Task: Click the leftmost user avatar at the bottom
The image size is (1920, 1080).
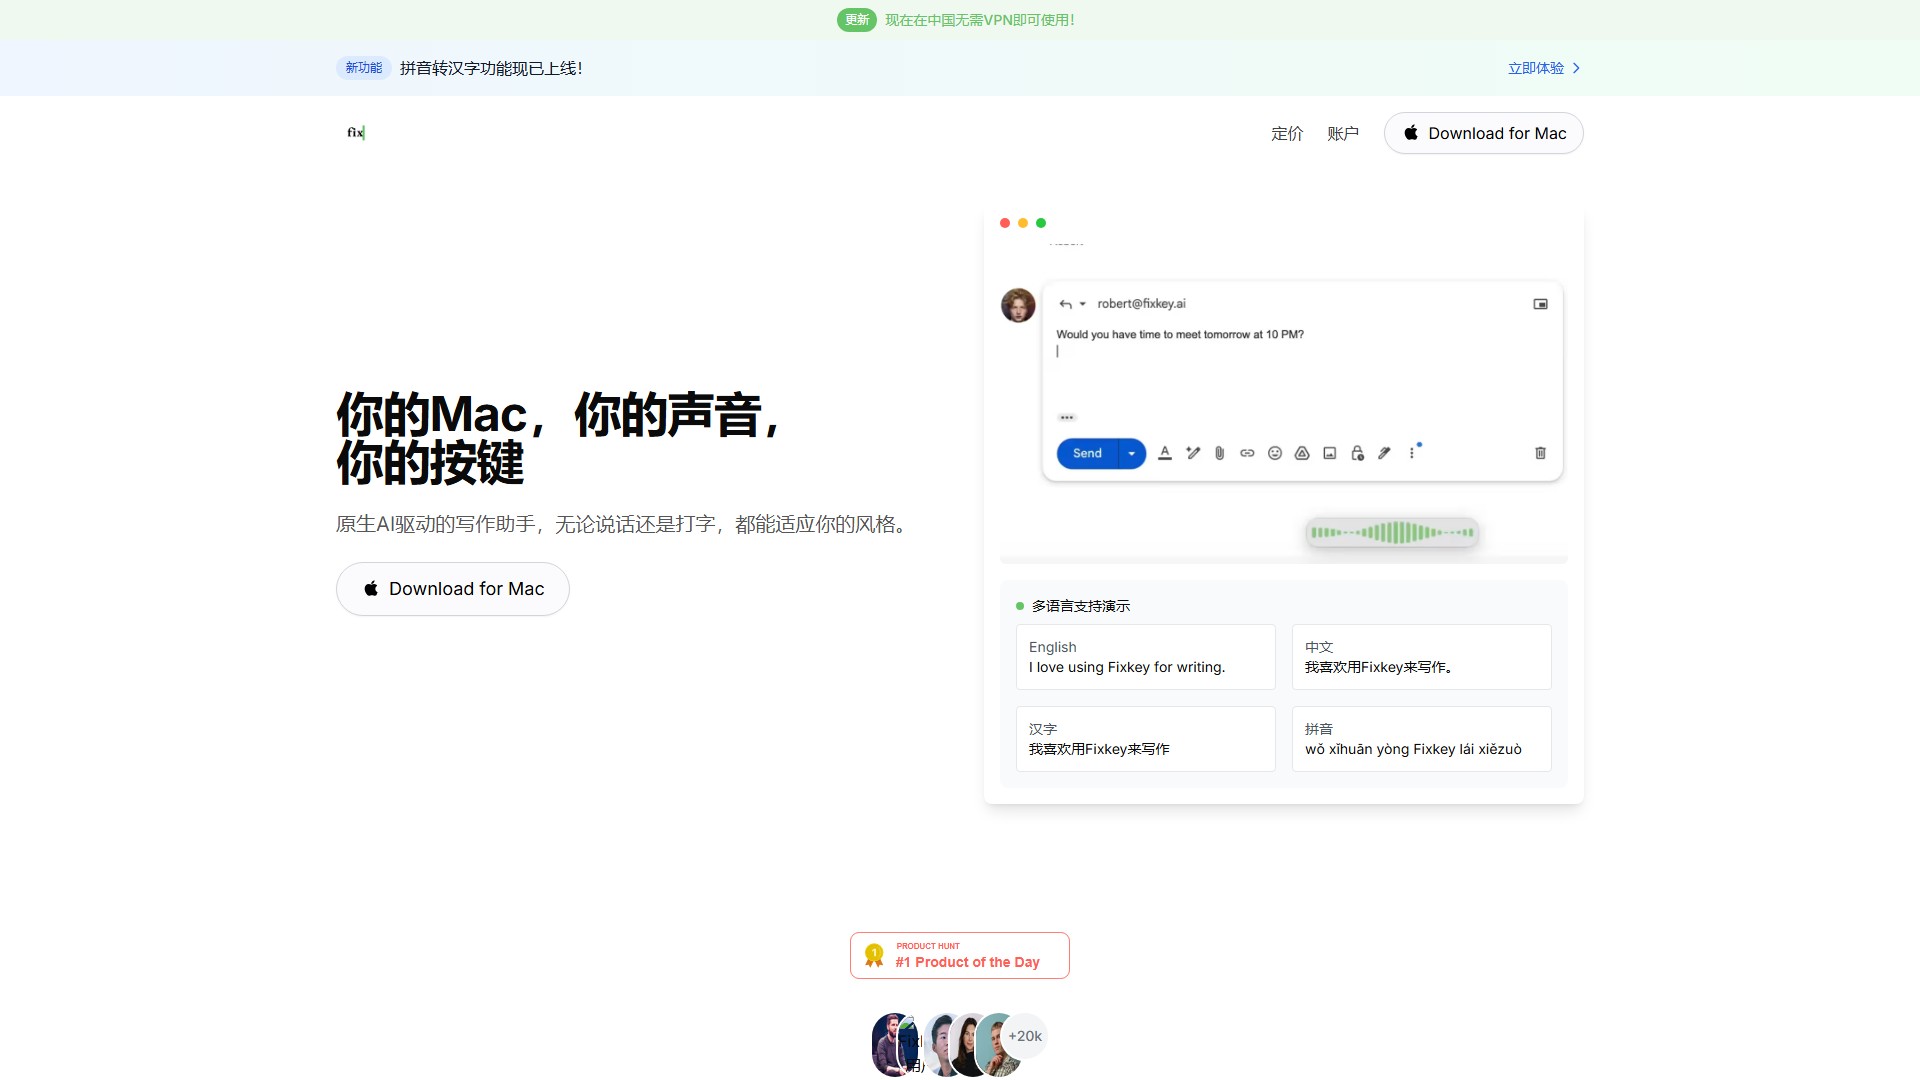Action: (888, 1044)
